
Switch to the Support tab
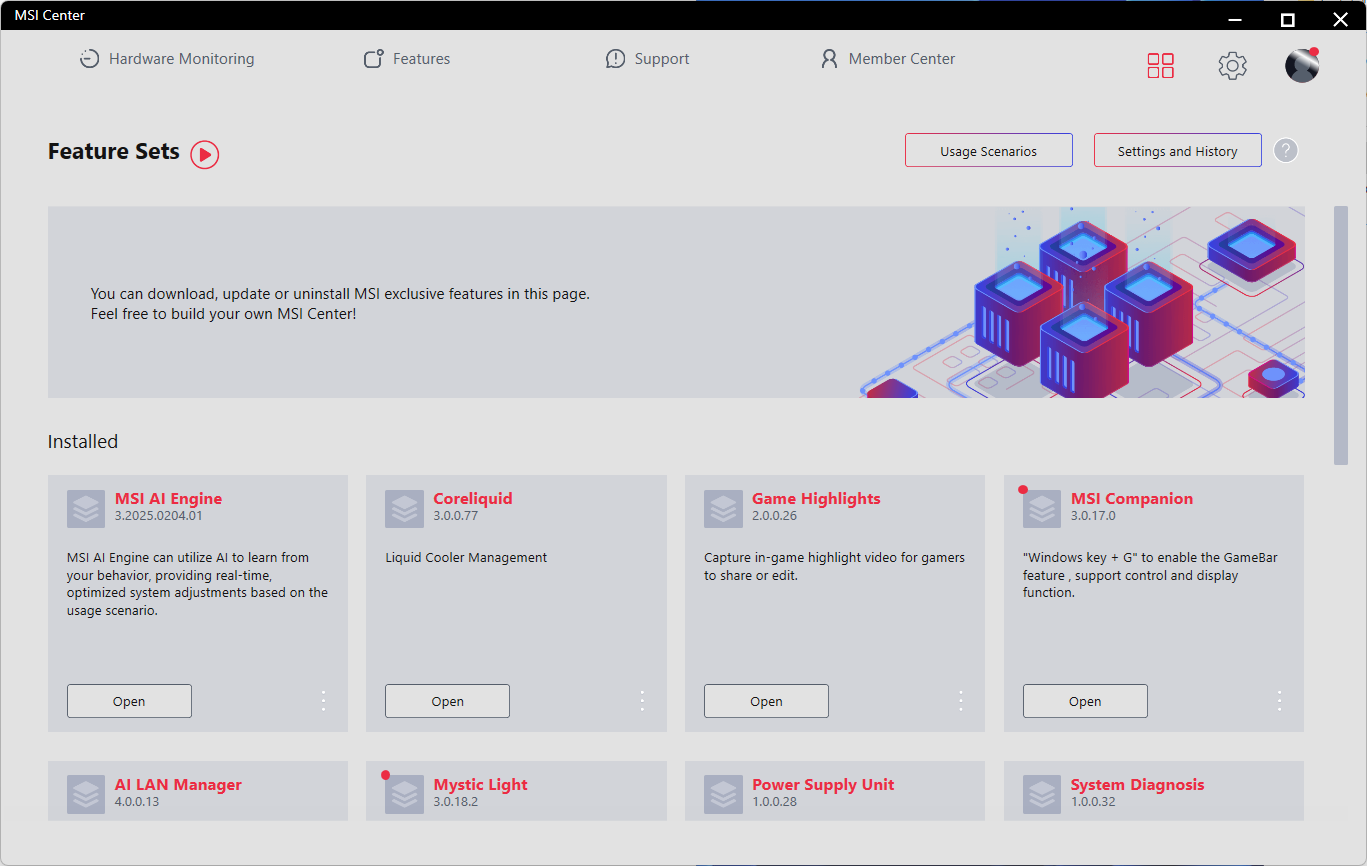point(648,59)
